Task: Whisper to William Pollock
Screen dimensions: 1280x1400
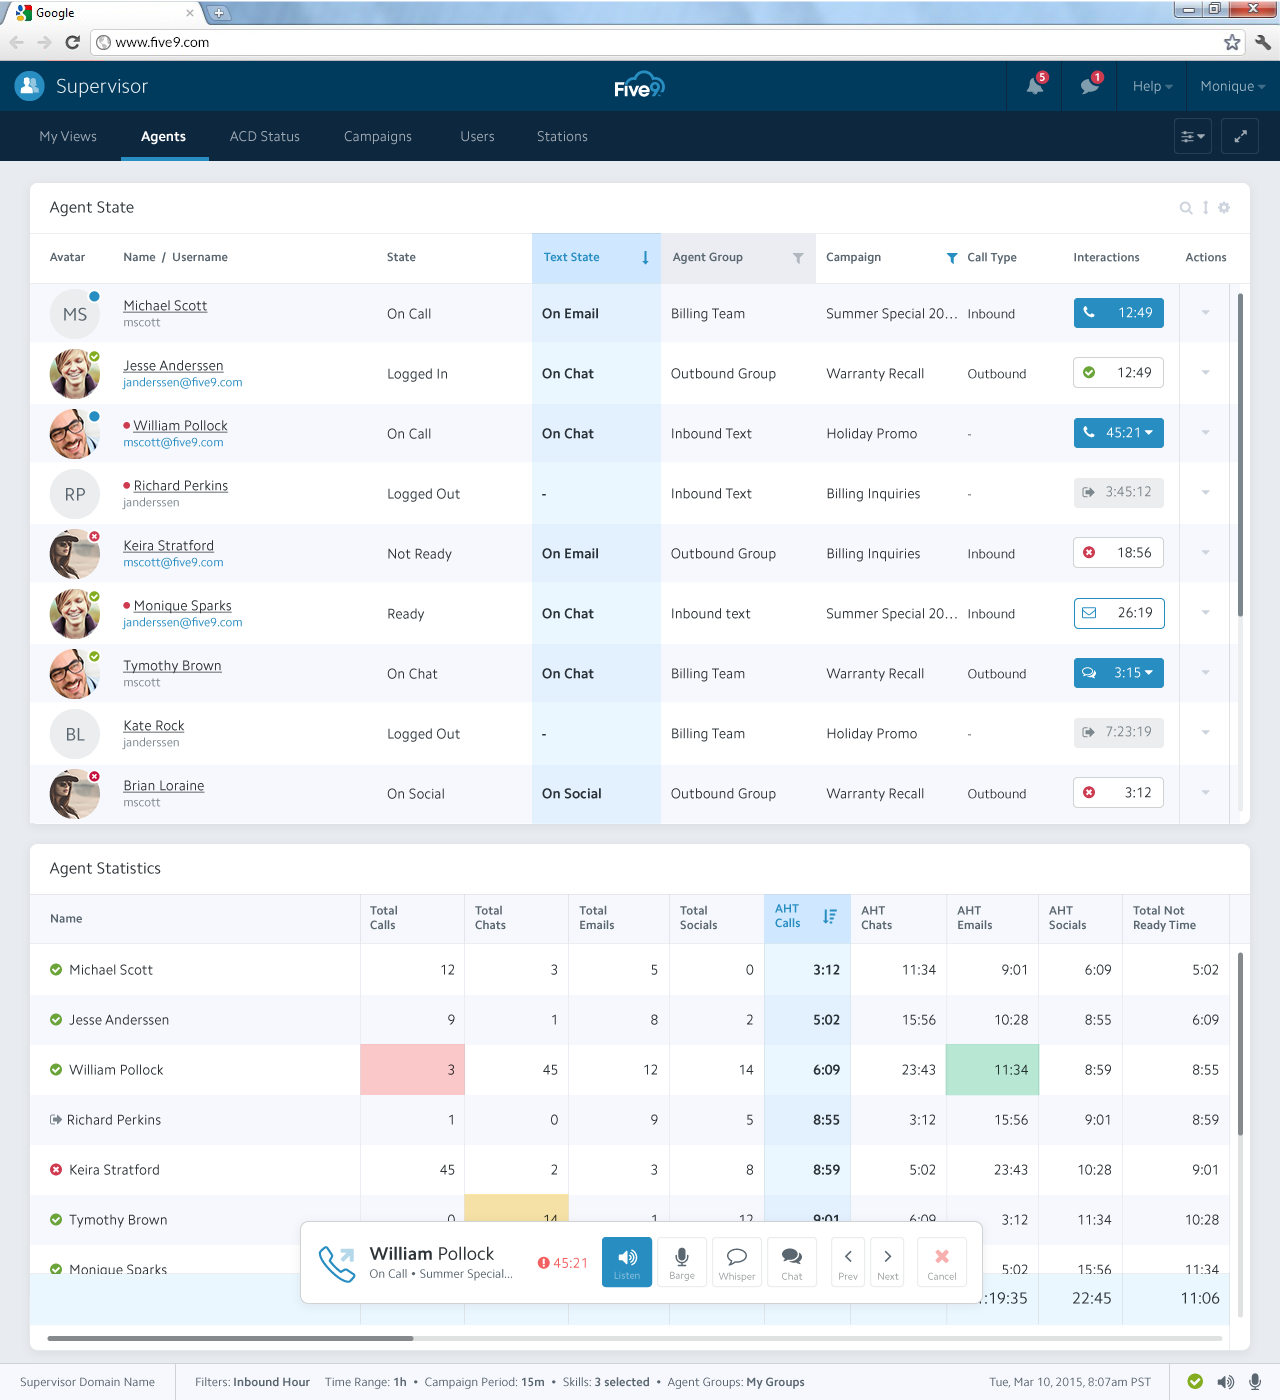Action: pos(737,1261)
